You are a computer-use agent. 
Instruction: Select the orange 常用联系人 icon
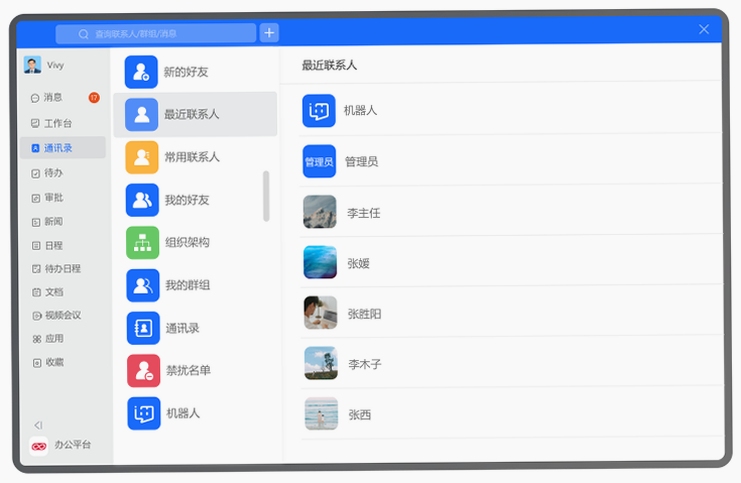click(142, 157)
